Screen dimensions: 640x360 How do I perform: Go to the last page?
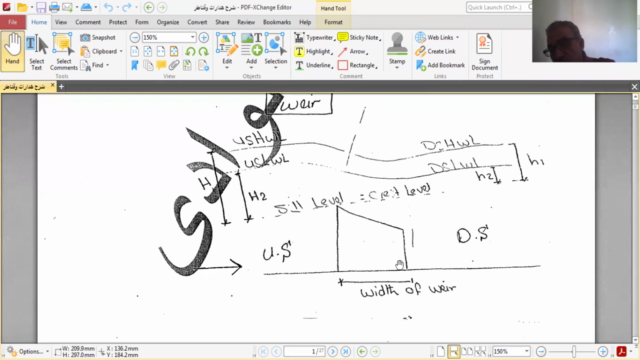(346, 351)
